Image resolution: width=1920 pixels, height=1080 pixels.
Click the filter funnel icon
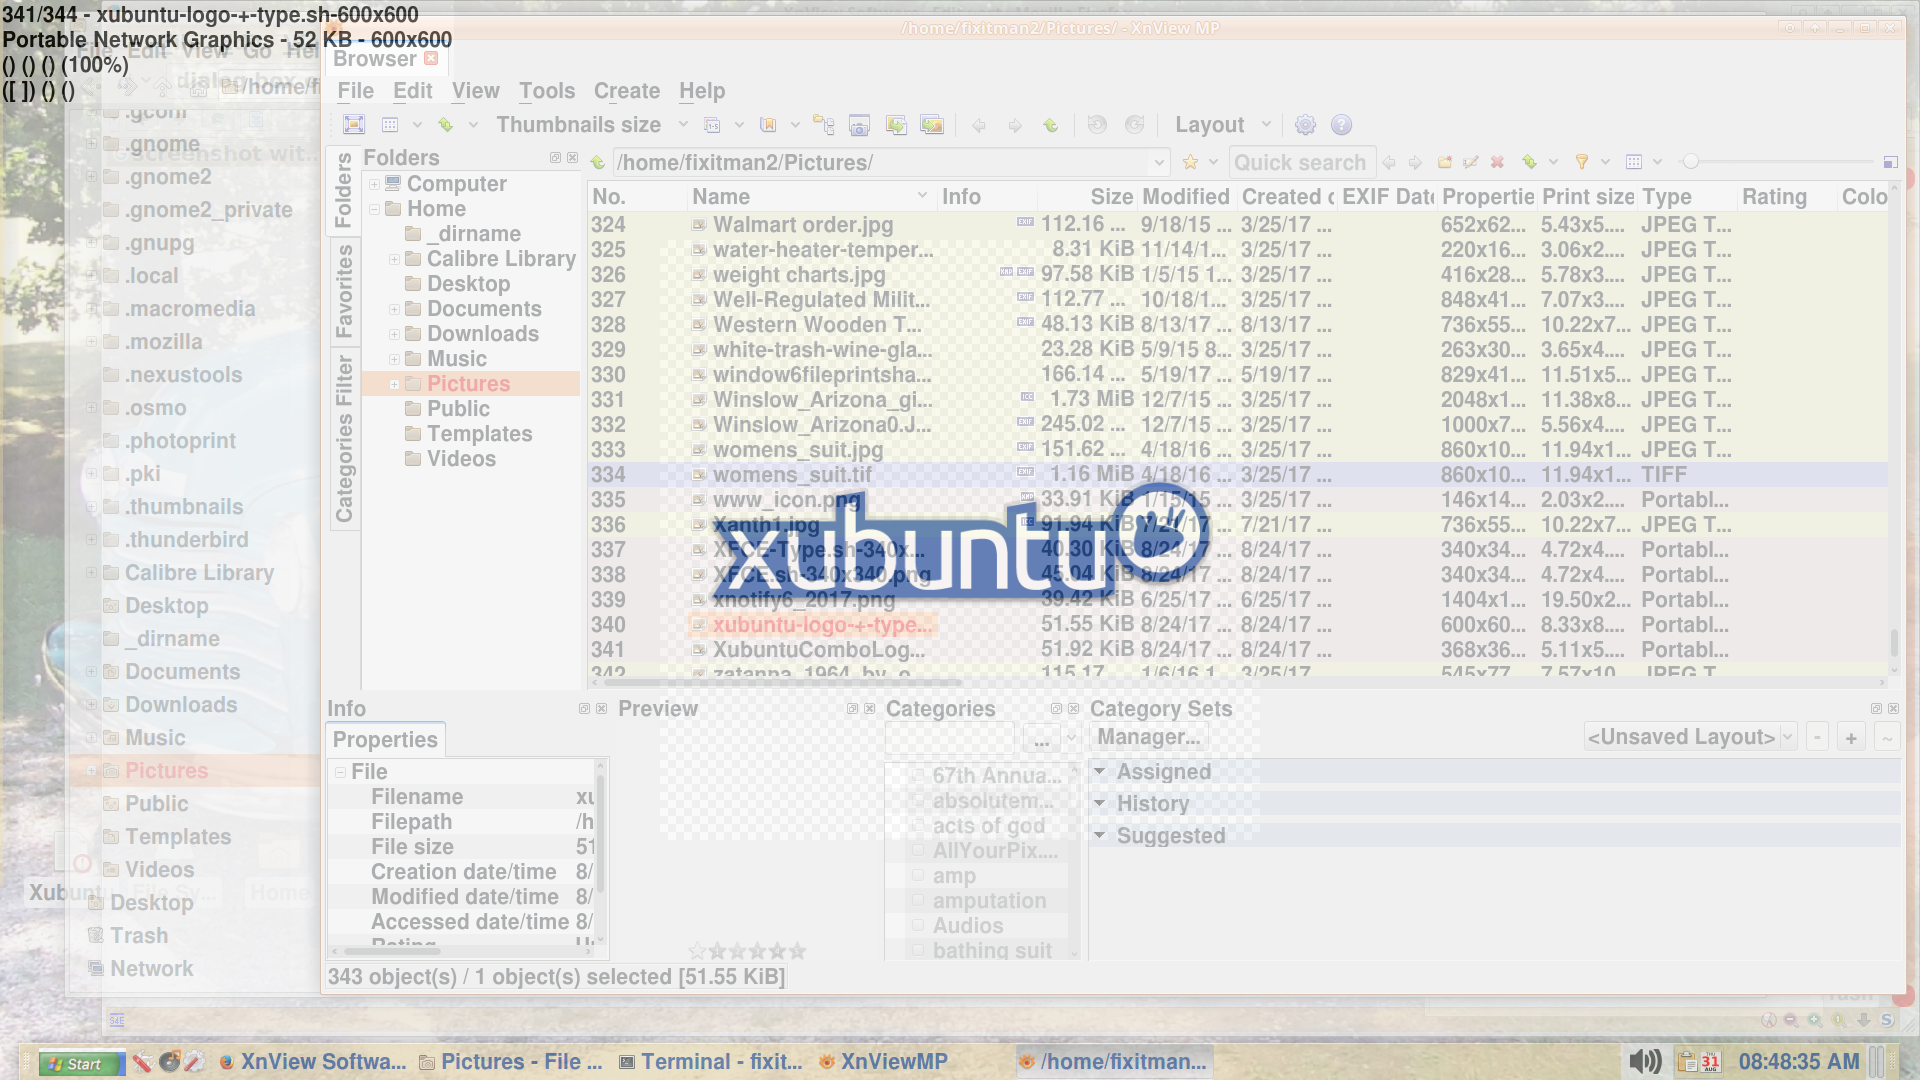[x=1582, y=162]
